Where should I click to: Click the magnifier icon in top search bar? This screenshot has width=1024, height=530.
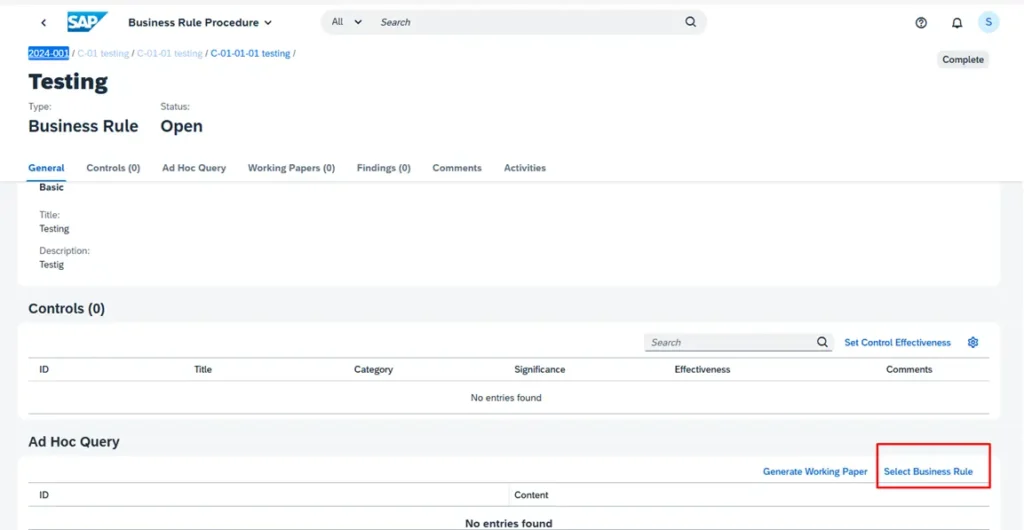pyautogui.click(x=690, y=22)
